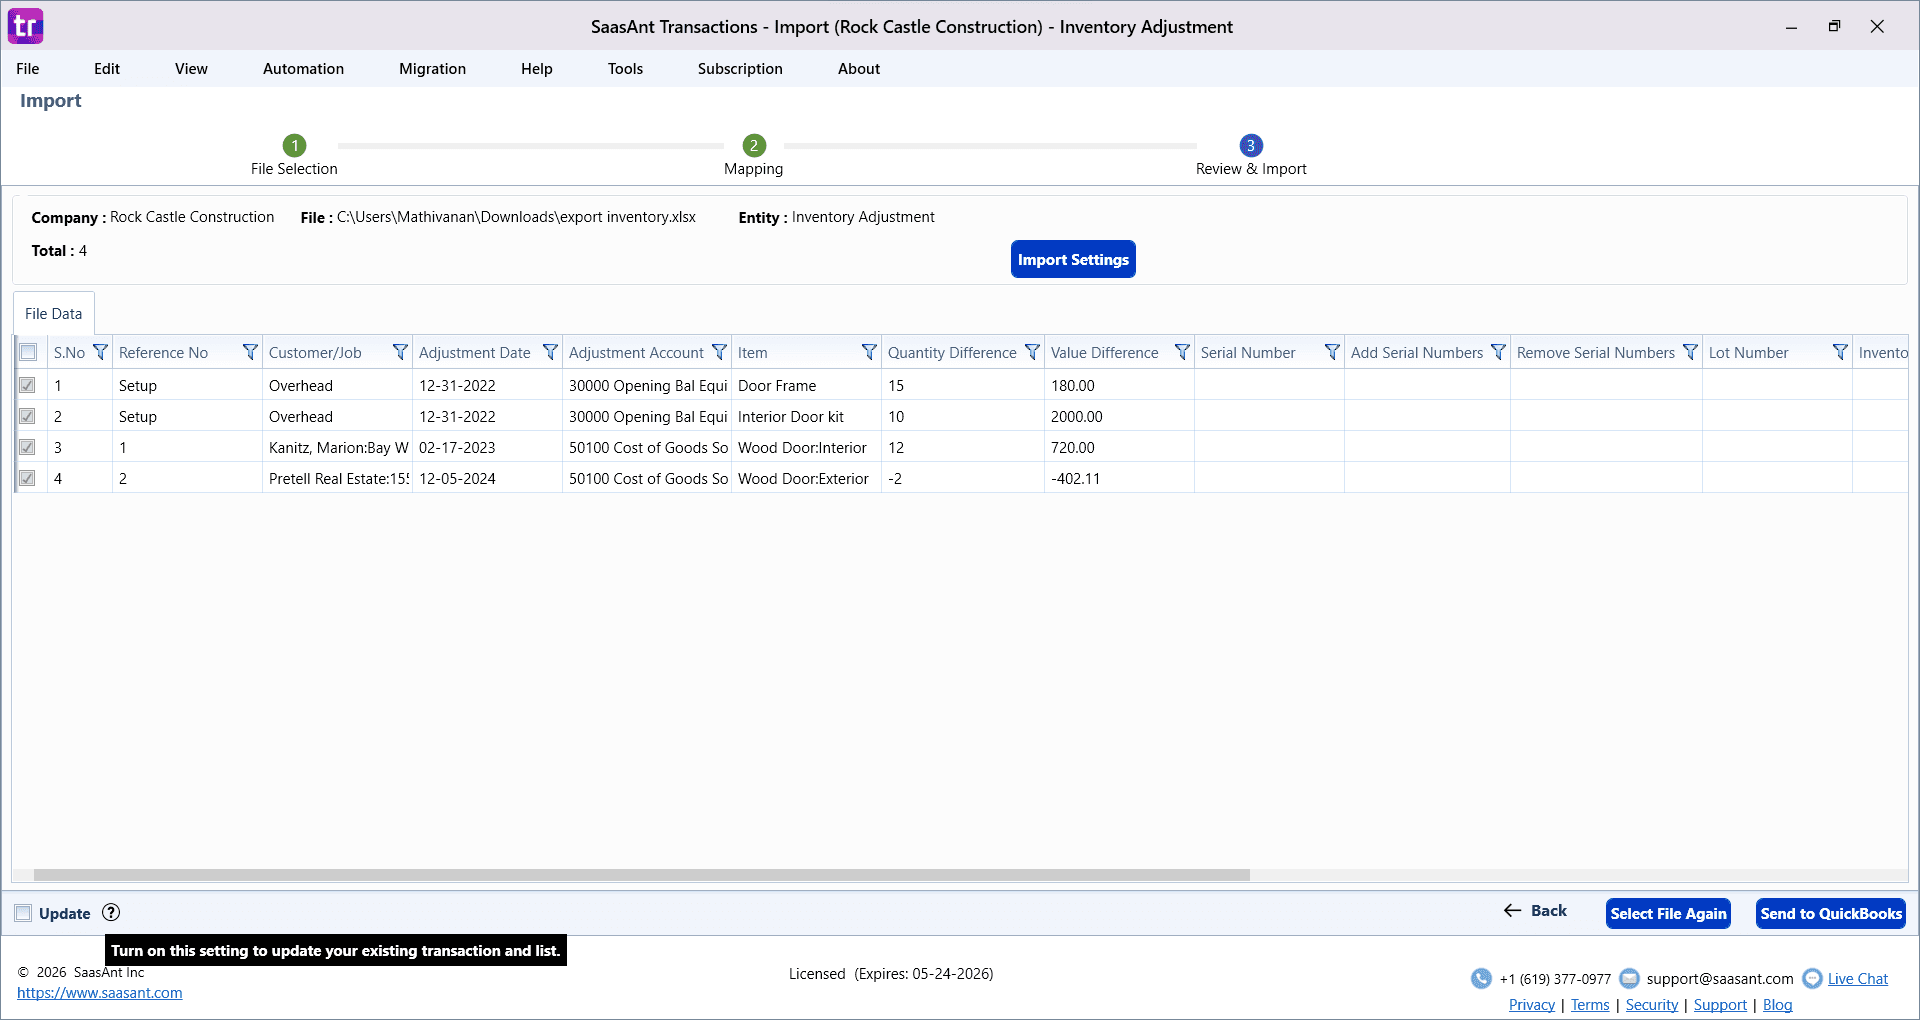Click Send to QuickBooks button

[x=1831, y=913]
